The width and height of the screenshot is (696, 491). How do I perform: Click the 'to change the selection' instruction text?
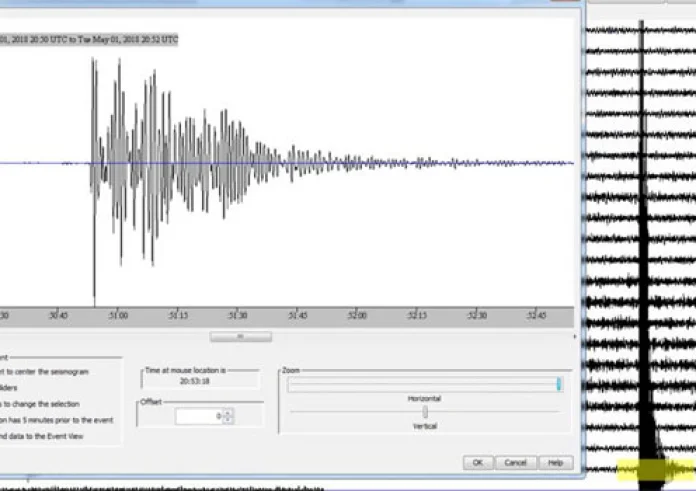[42, 404]
